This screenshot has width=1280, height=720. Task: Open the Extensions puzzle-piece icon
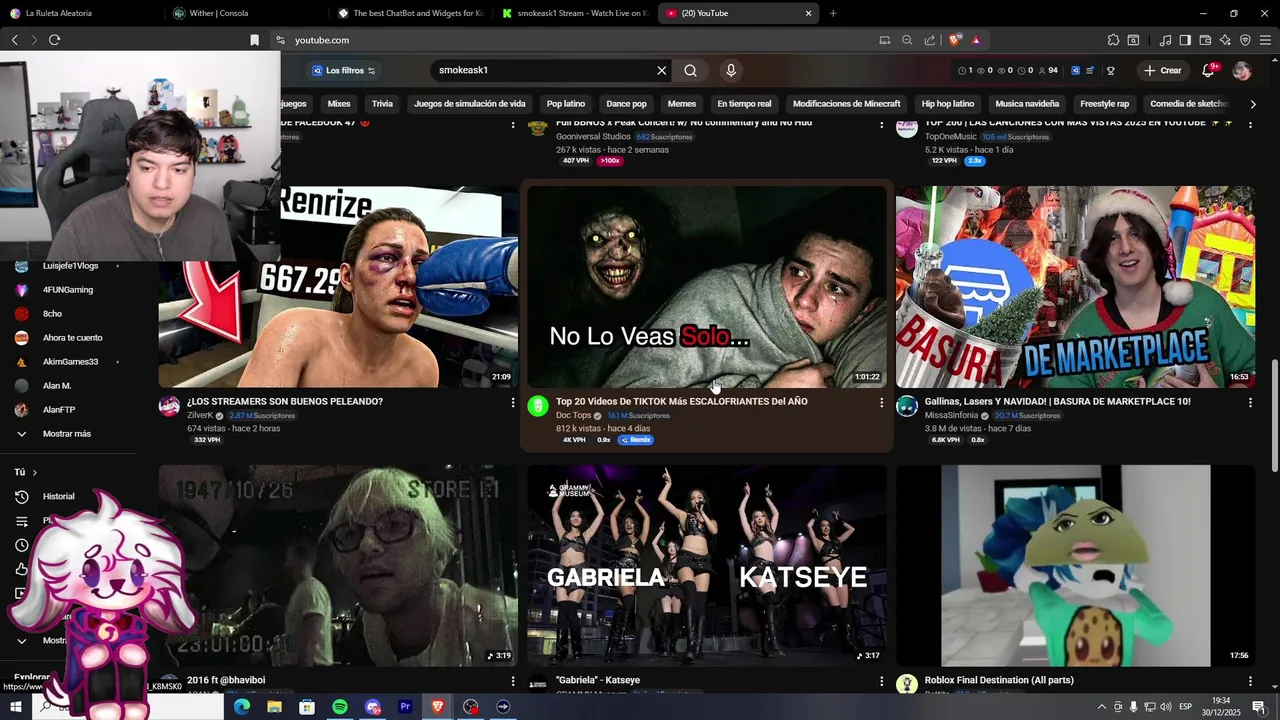(x=1113, y=40)
